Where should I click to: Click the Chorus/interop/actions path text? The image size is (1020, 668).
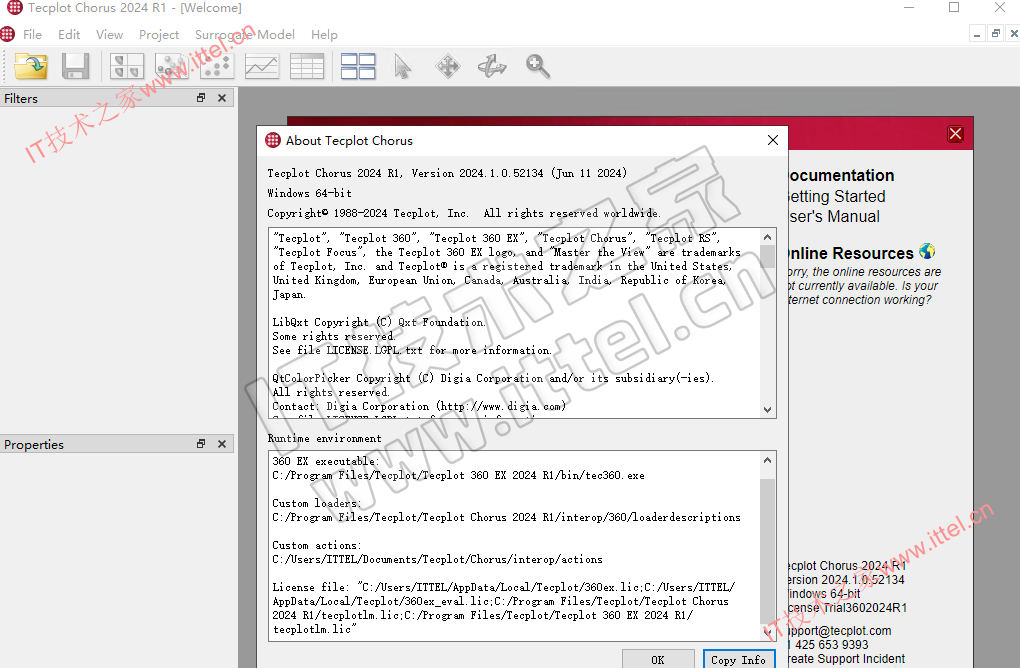click(x=437, y=559)
